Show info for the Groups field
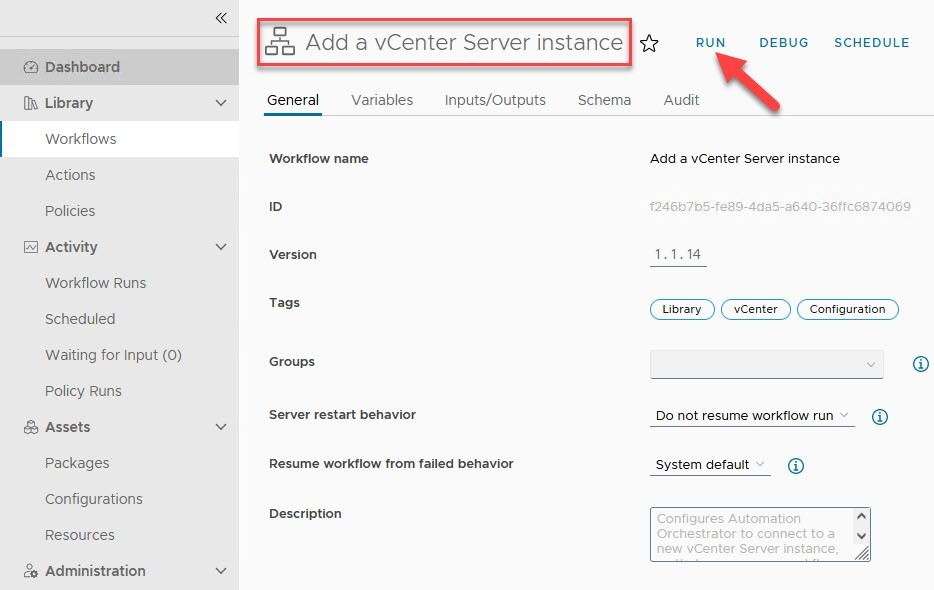The height and width of the screenshot is (590, 934). pos(920,364)
